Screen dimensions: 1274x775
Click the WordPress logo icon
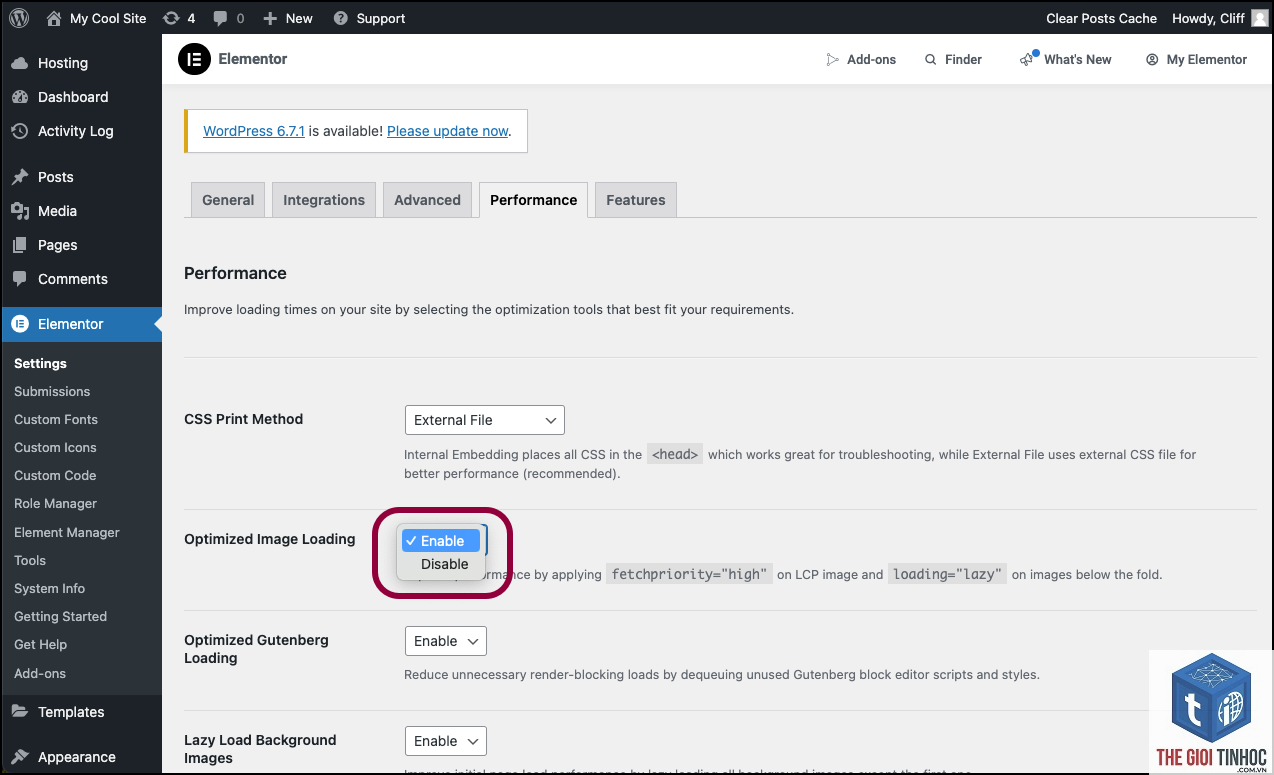(19, 18)
